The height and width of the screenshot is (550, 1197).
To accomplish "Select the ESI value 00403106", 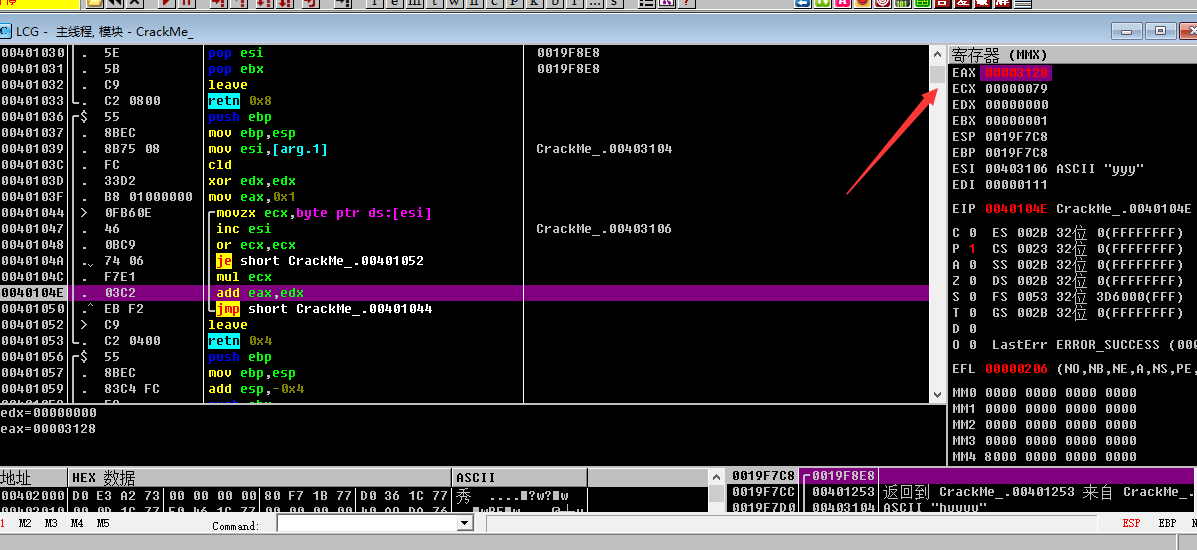I will [x=1016, y=169].
